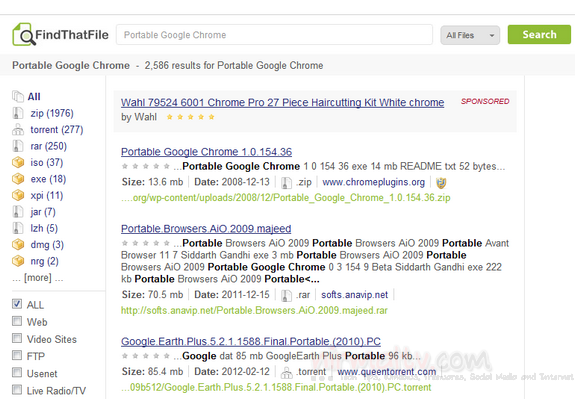Screen dimensions: 575x399
Task: Choose the exe package icon filter
Action: click(18, 179)
